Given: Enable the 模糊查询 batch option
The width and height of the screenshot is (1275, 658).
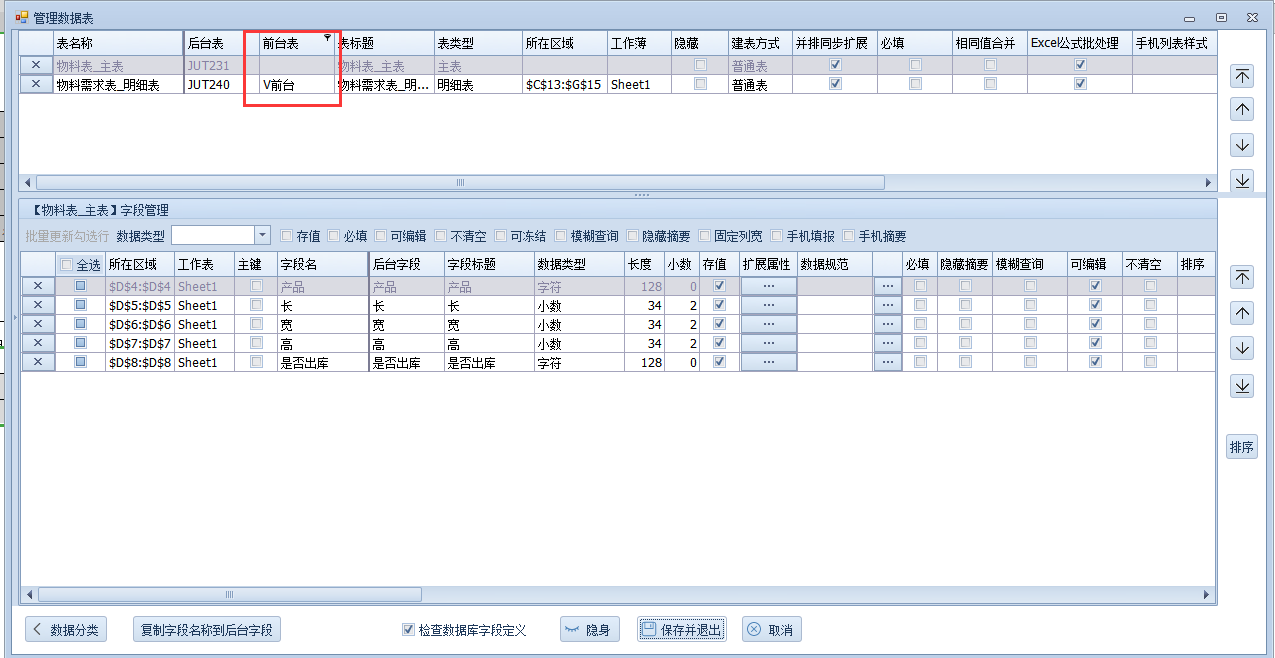Looking at the screenshot, I should pos(561,236).
